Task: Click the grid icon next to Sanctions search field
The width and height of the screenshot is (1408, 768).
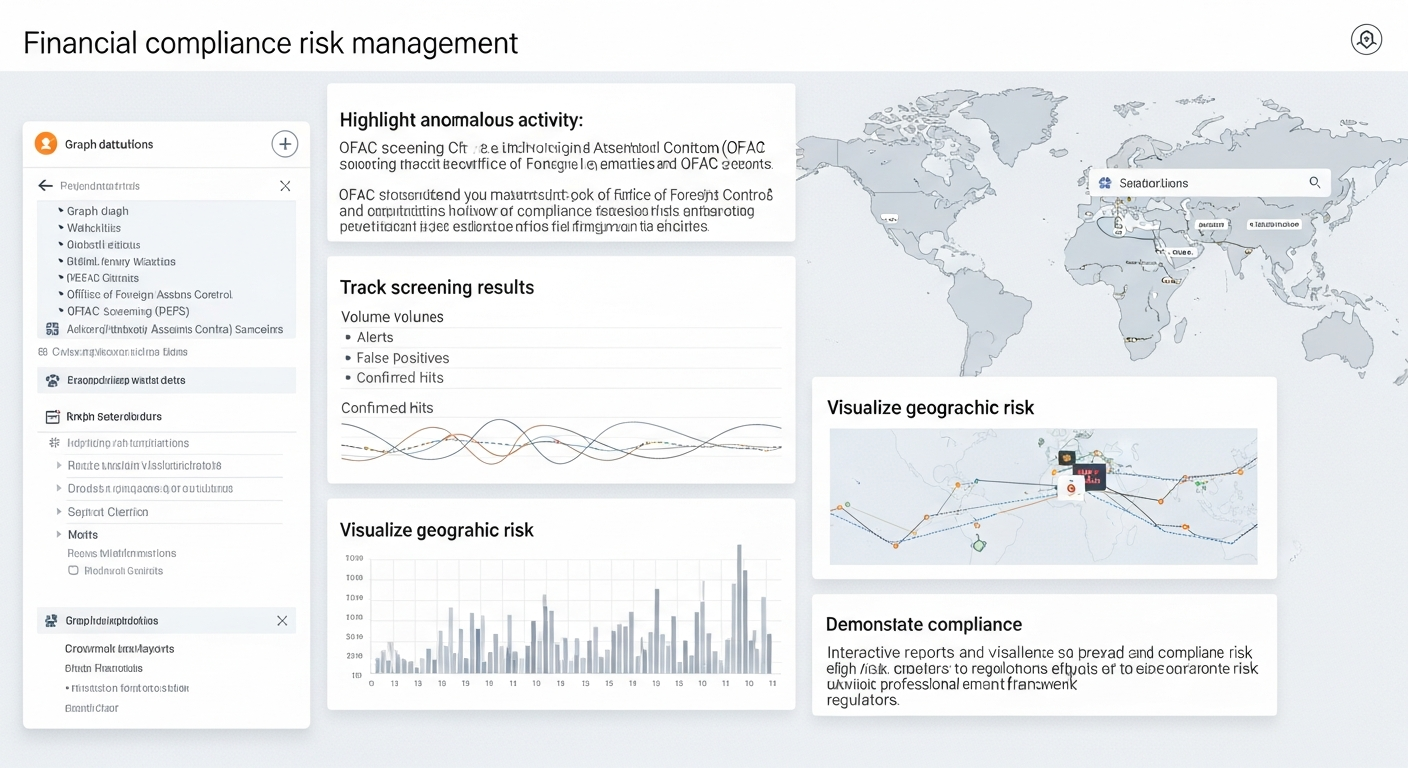Action: 1106,183
